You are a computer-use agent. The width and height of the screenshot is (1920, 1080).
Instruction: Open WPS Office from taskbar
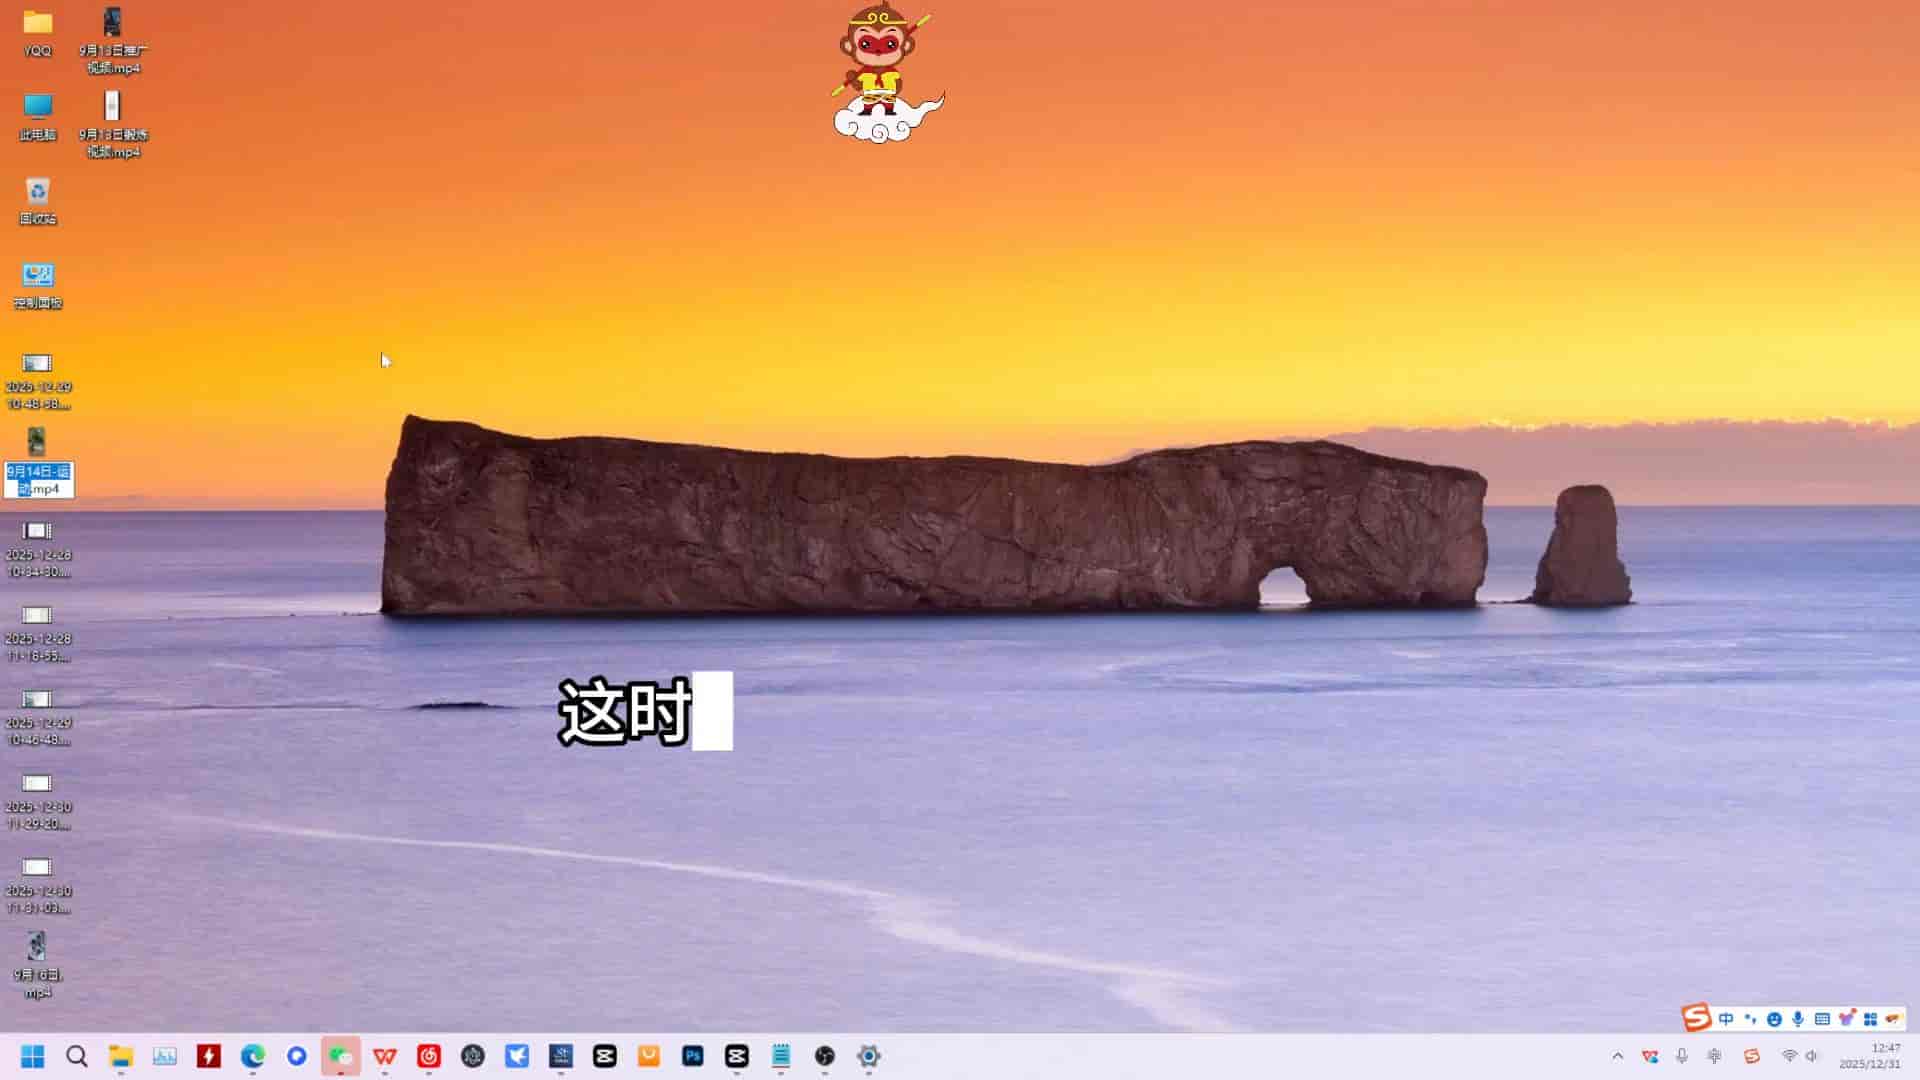(385, 1056)
